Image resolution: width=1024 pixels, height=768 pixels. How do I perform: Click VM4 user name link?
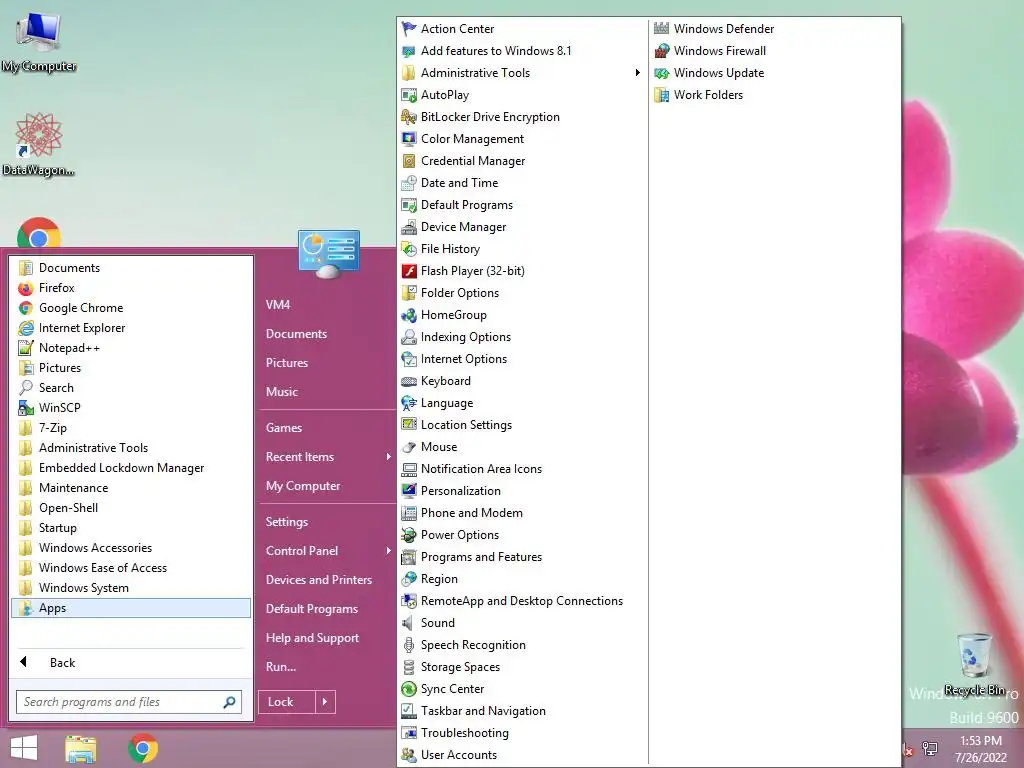click(x=278, y=305)
